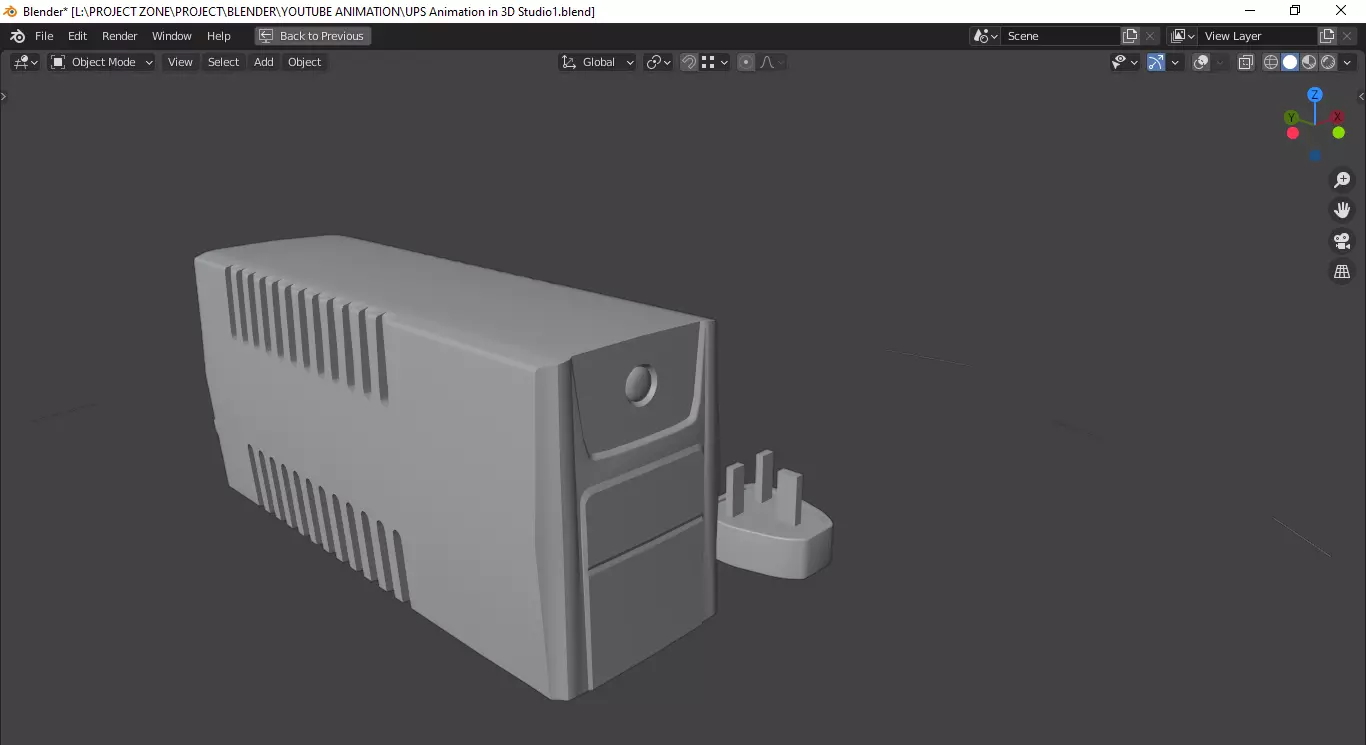Switch to solid viewport shading
This screenshot has width=1366, height=745.
click(1290, 62)
